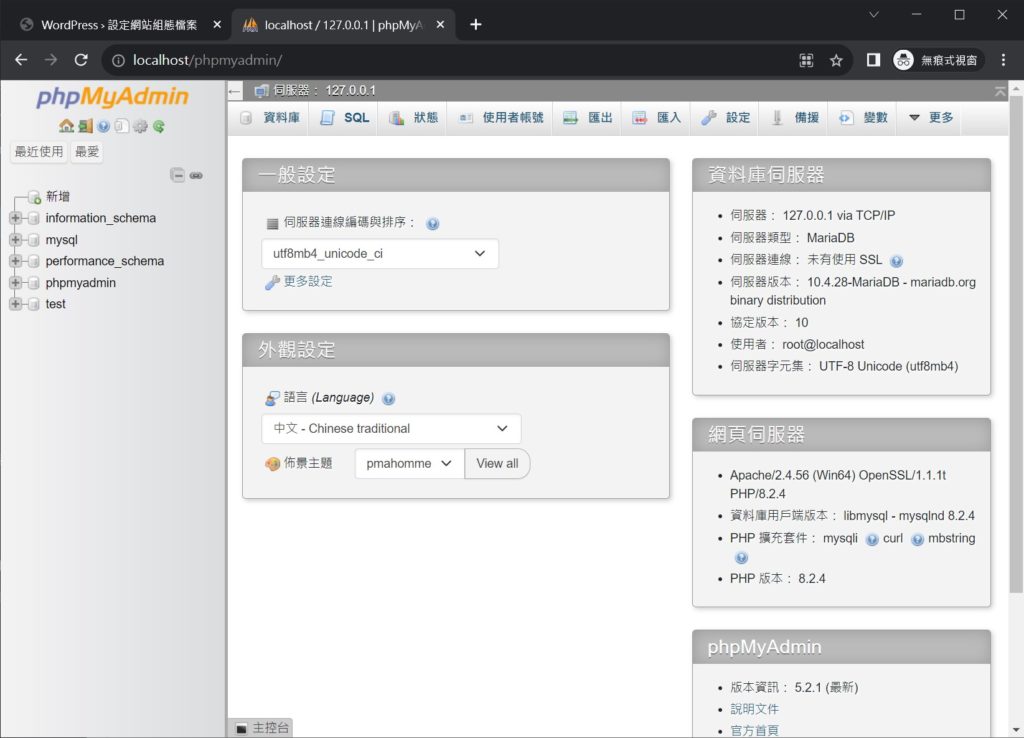Open help icon after 未有使用 SSL
1024x738 pixels.
(x=897, y=261)
